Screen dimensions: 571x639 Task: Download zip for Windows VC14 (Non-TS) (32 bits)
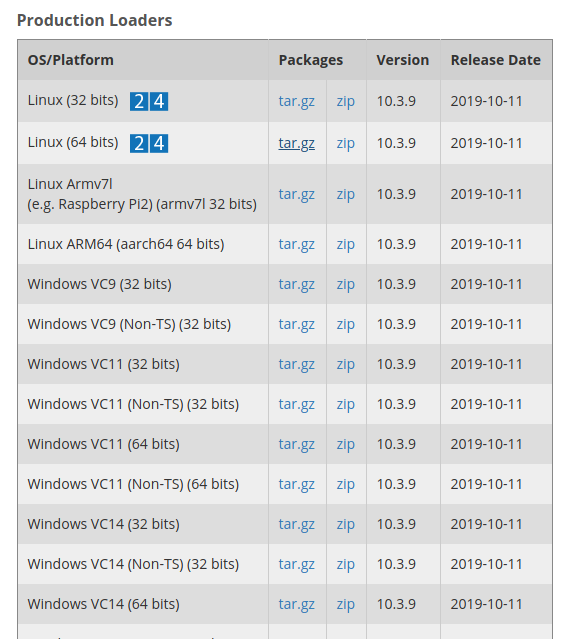tap(346, 564)
